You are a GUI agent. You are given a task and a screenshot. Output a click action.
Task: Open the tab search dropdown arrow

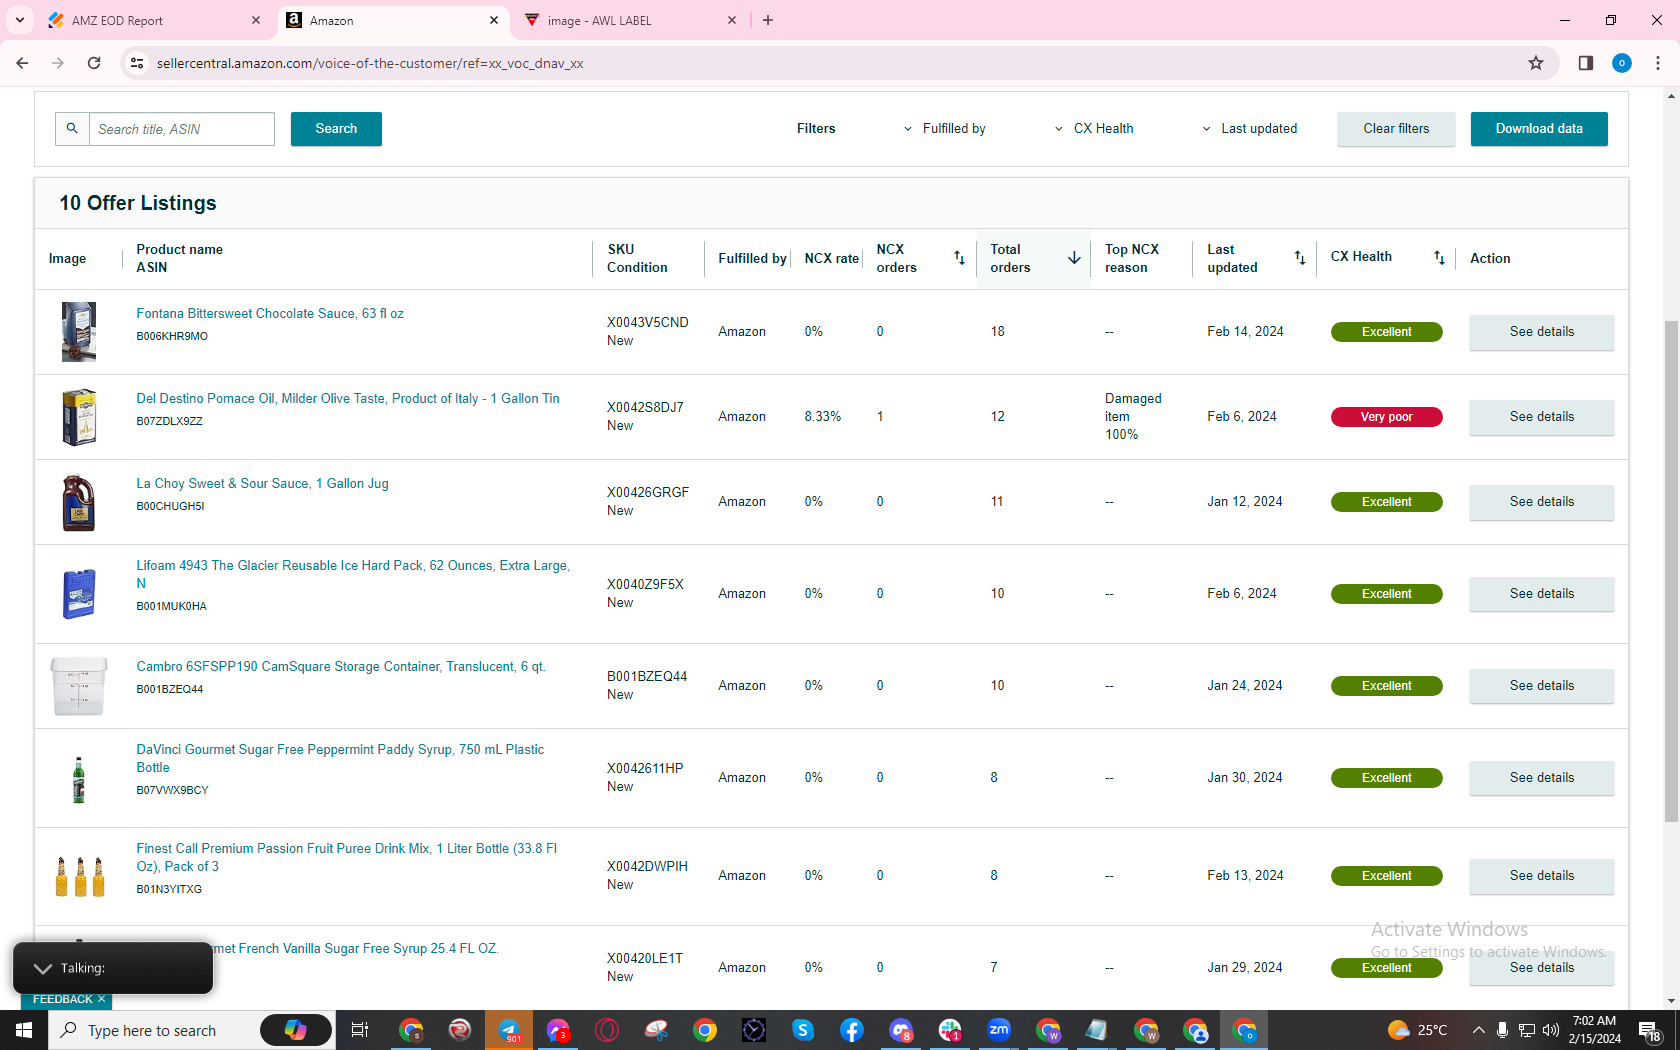(20, 20)
